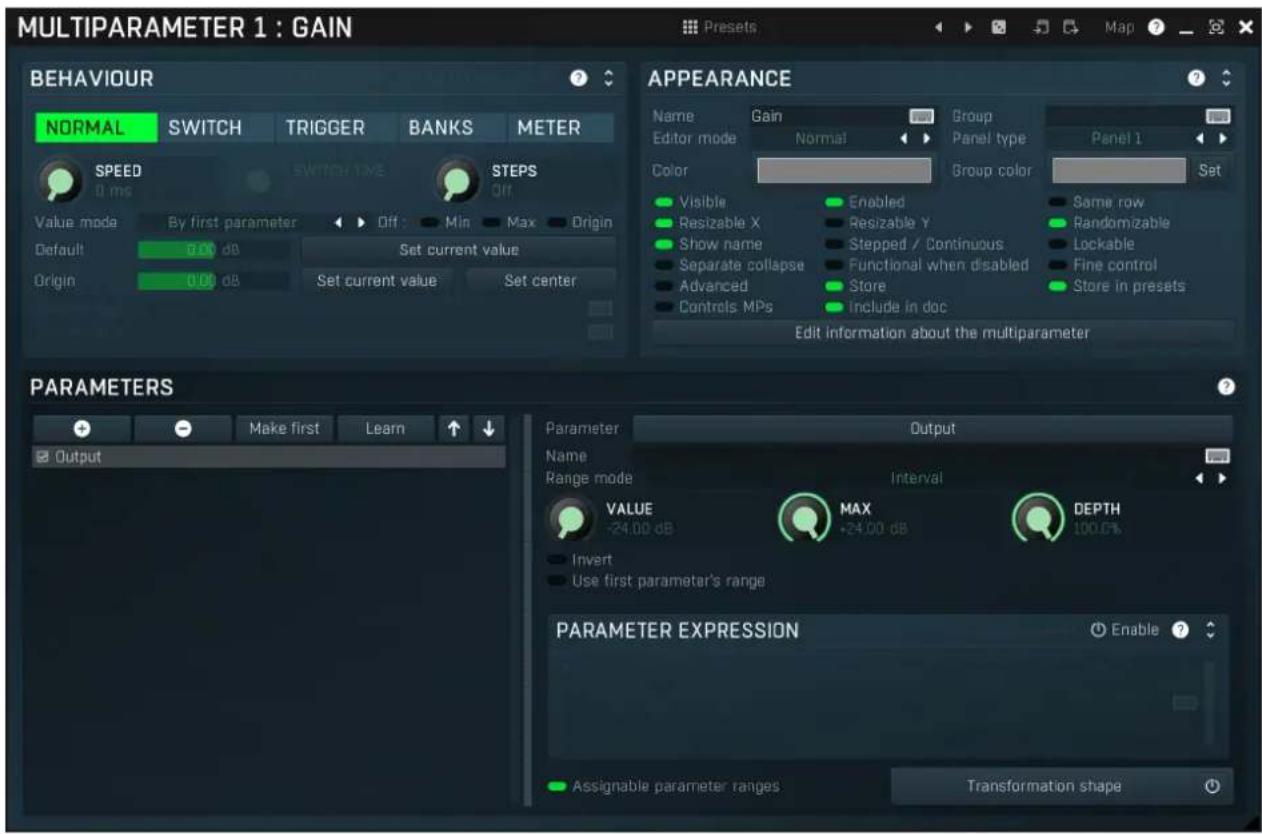Move parameter up with arrow icon
Viewport: 1262px width, 834px height.
point(454,428)
